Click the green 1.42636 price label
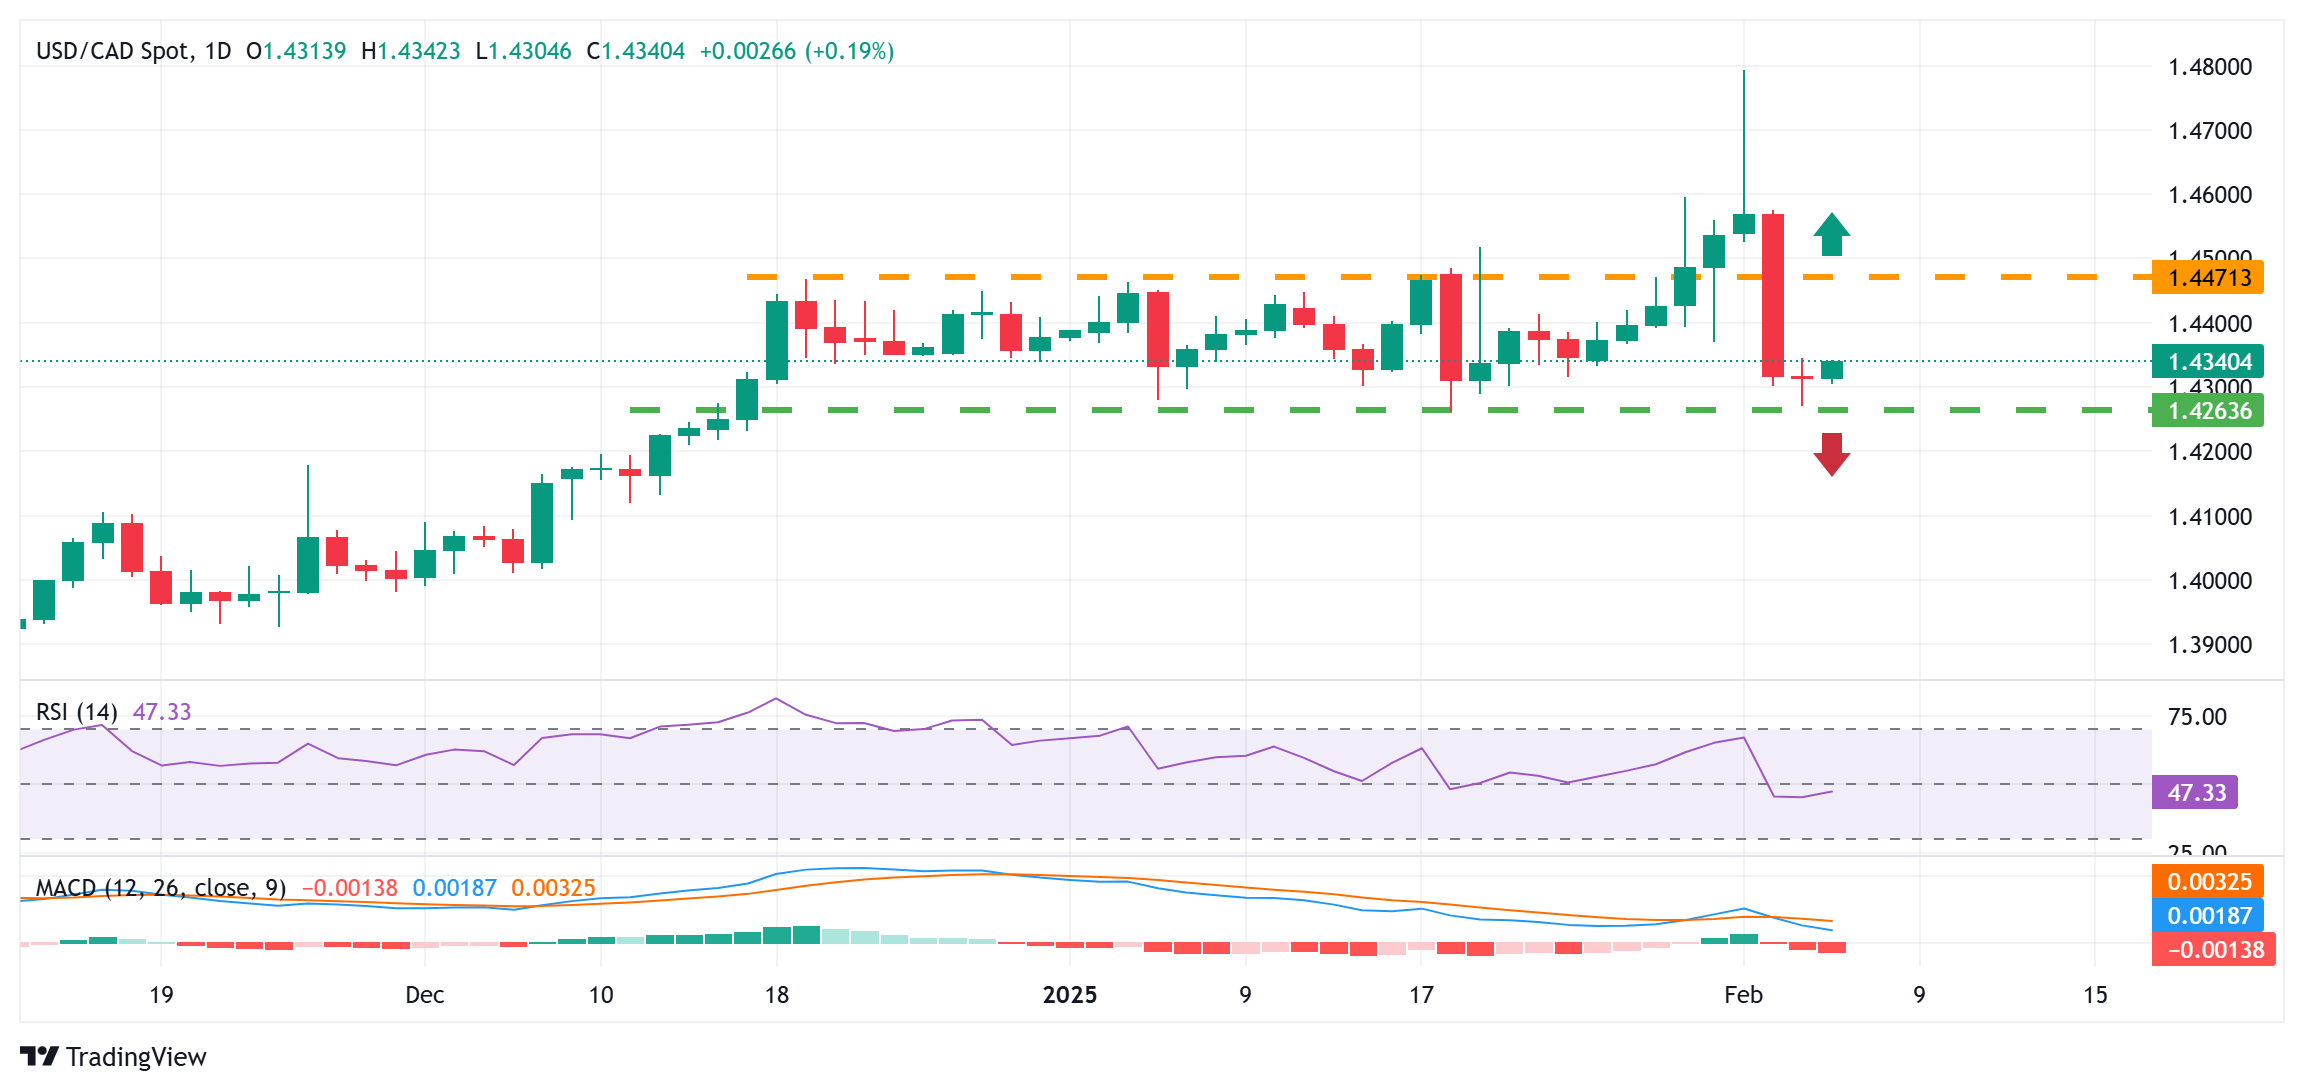The height and width of the screenshot is (1092, 2304). (x=2208, y=410)
